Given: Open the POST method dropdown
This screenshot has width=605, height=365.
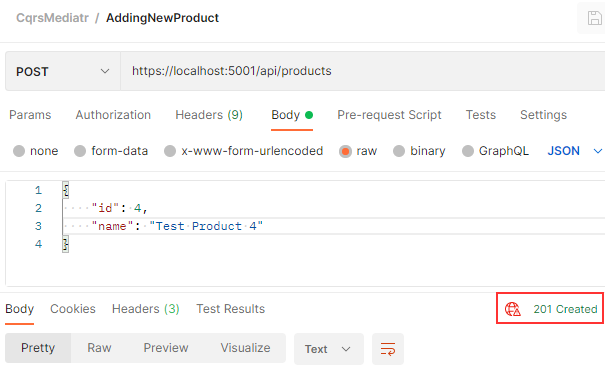Looking at the screenshot, I should [x=63, y=71].
